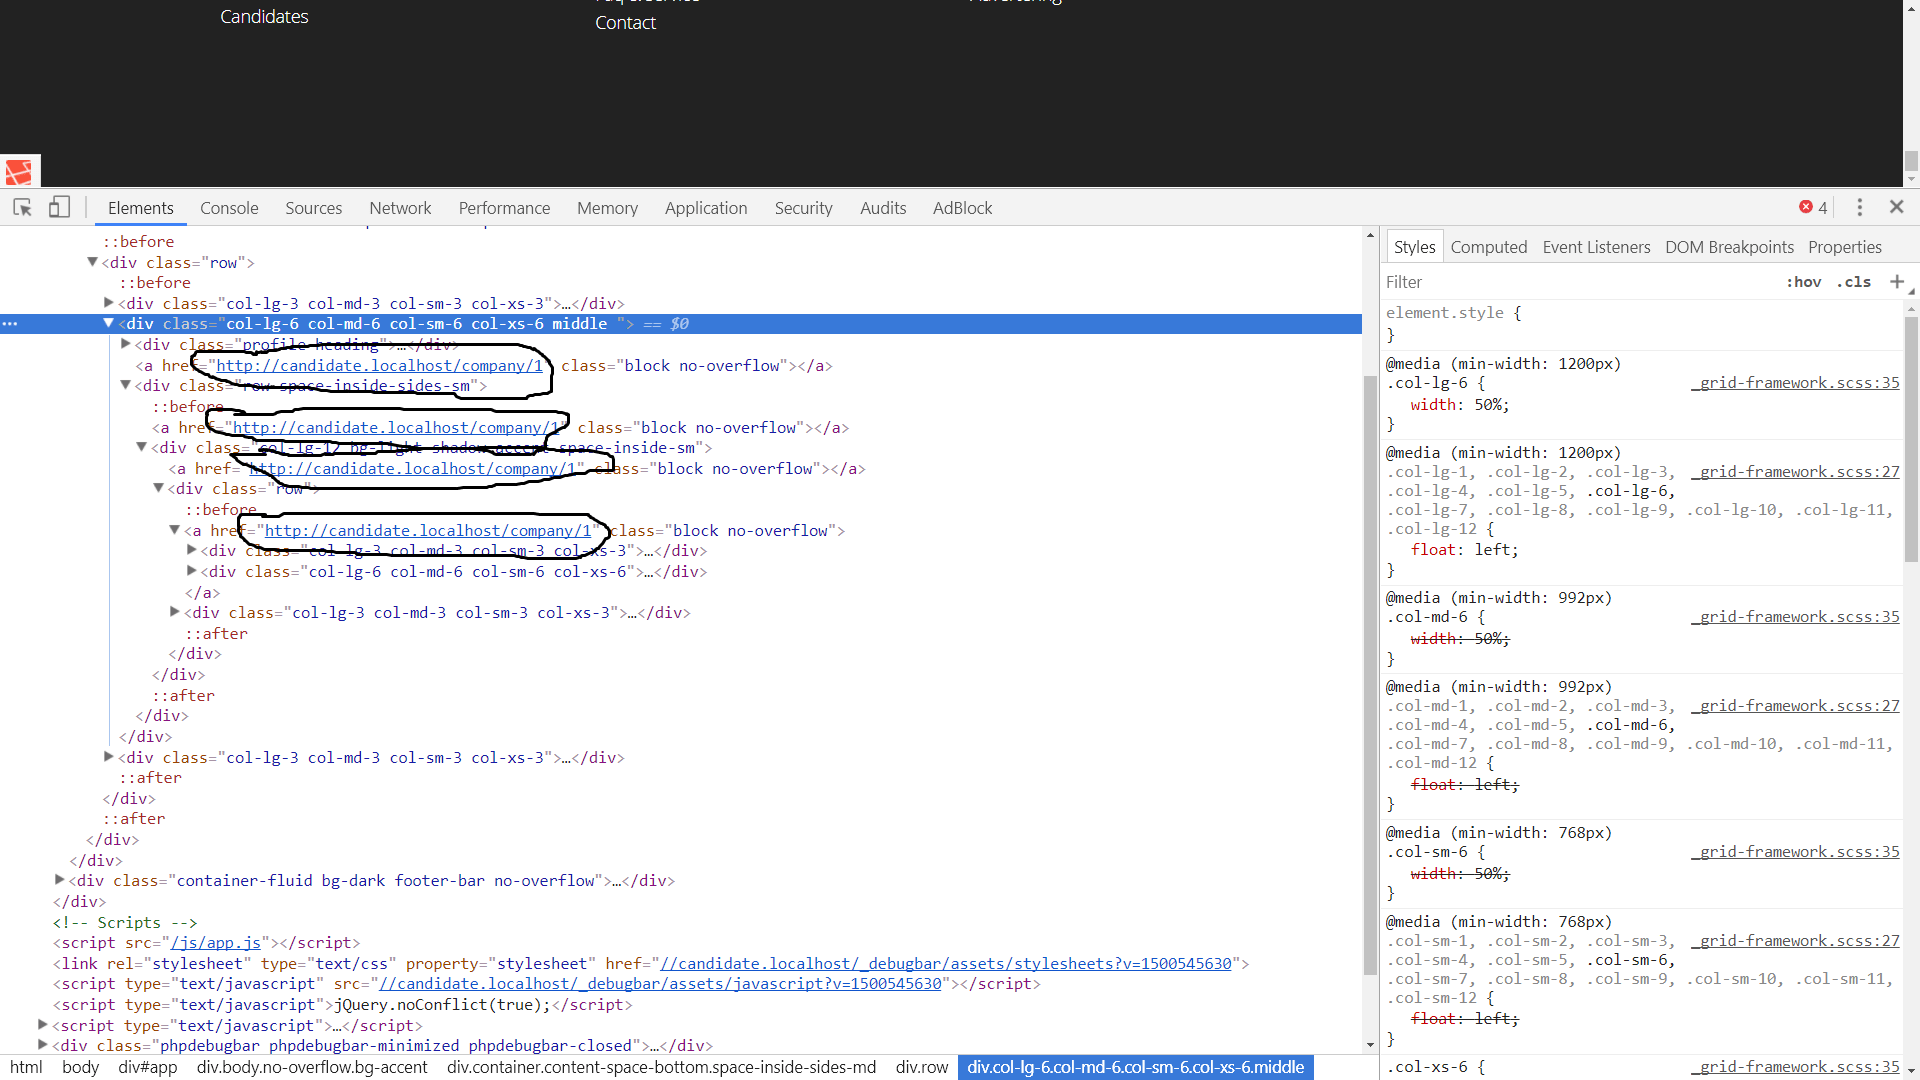
Task: Toggle the :hov element state panel
Action: point(1803,282)
